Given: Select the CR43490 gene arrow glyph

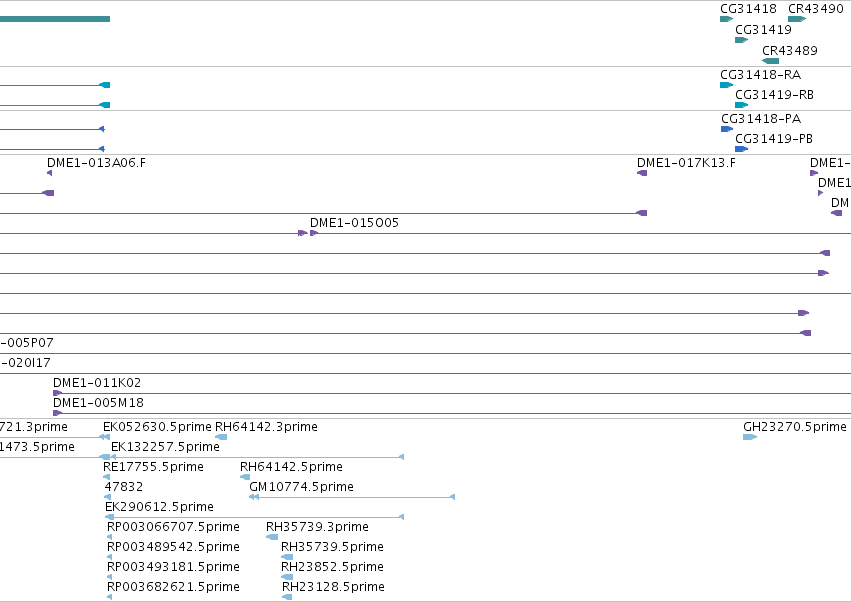Looking at the screenshot, I should [797, 19].
